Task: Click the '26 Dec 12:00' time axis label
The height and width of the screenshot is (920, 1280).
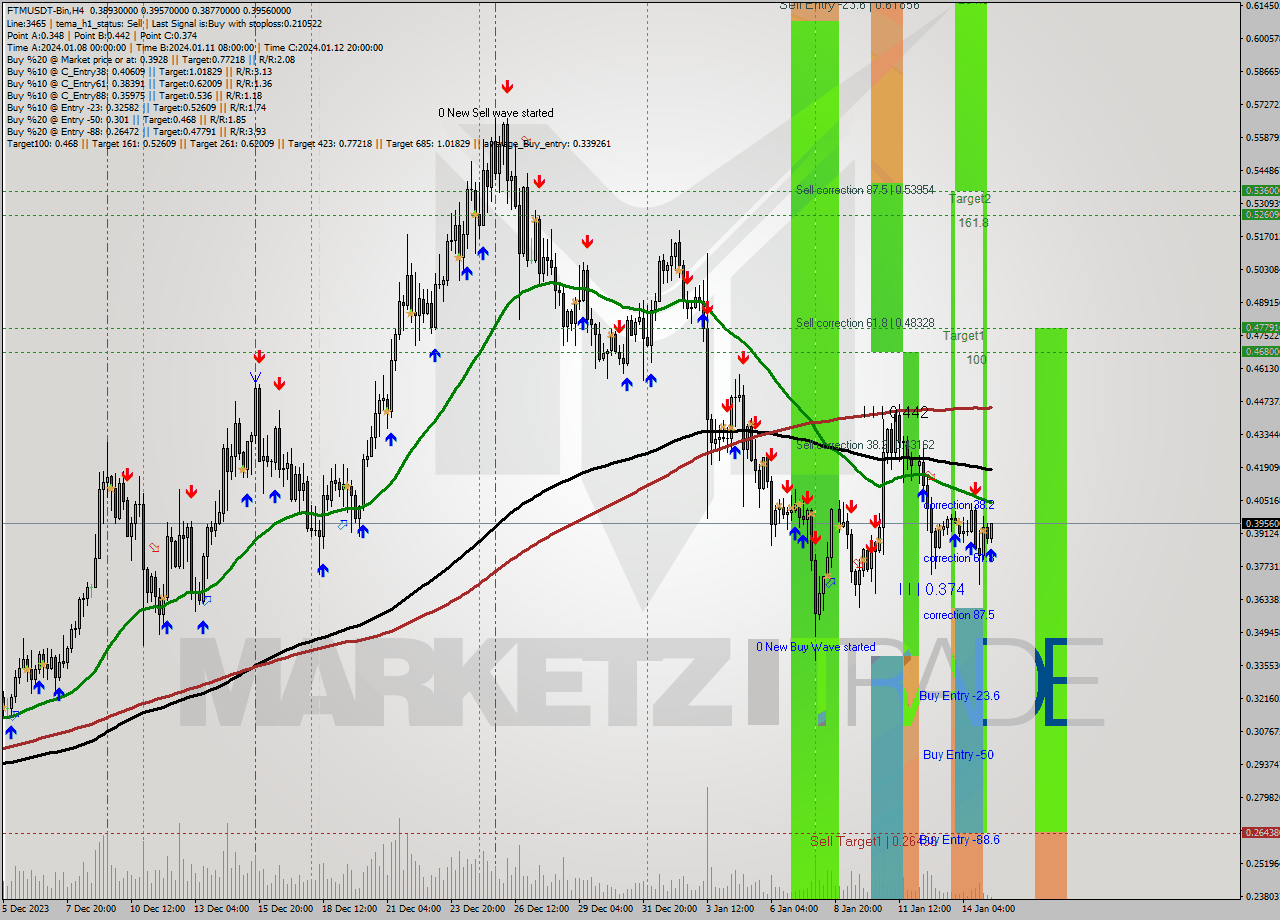Action: coord(541,909)
